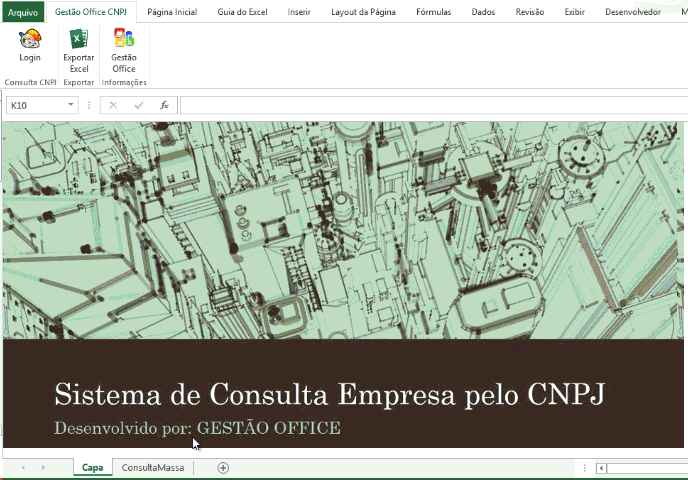Image resolution: width=688 pixels, height=480 pixels.
Task: Click horizontal scrollbar left arrow
Action: (x=601, y=468)
